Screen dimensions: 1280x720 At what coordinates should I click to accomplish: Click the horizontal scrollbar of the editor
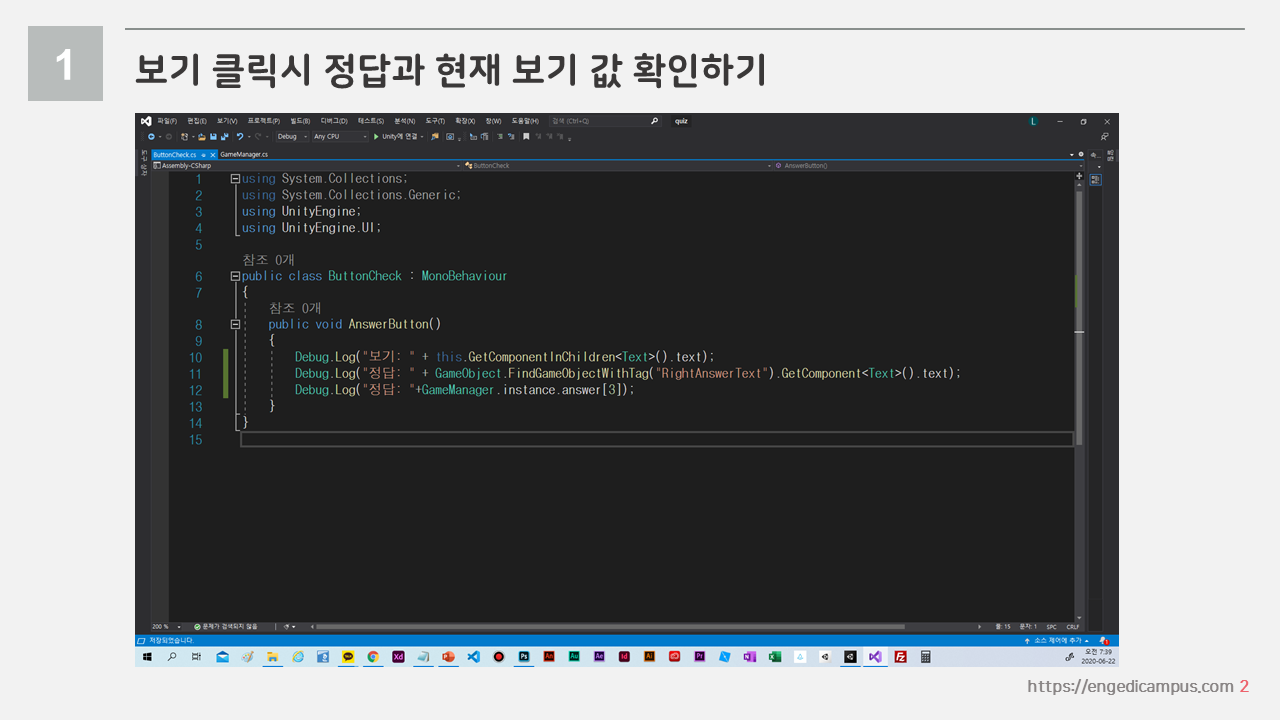[610, 627]
